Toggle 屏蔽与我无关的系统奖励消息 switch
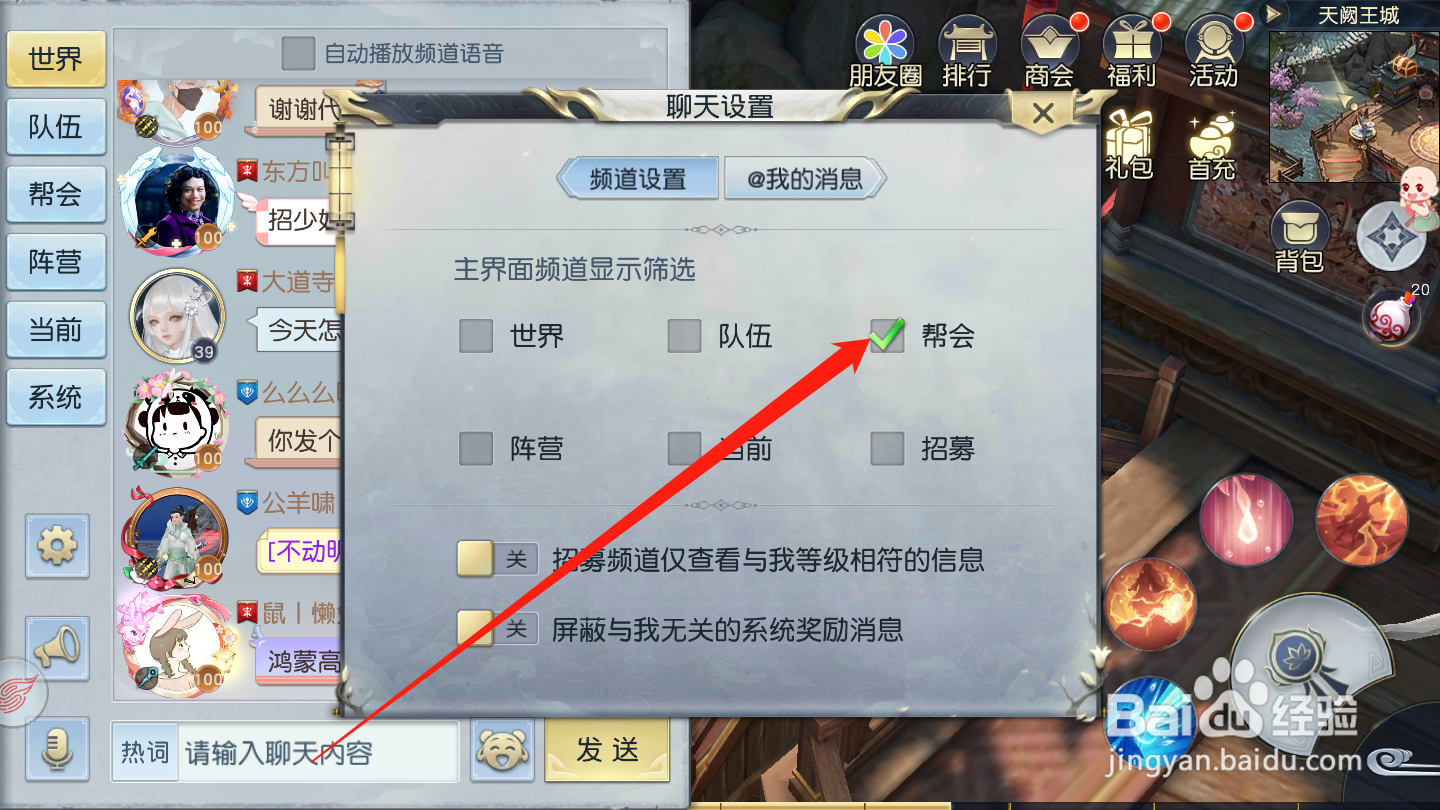The width and height of the screenshot is (1440, 810). pos(497,629)
